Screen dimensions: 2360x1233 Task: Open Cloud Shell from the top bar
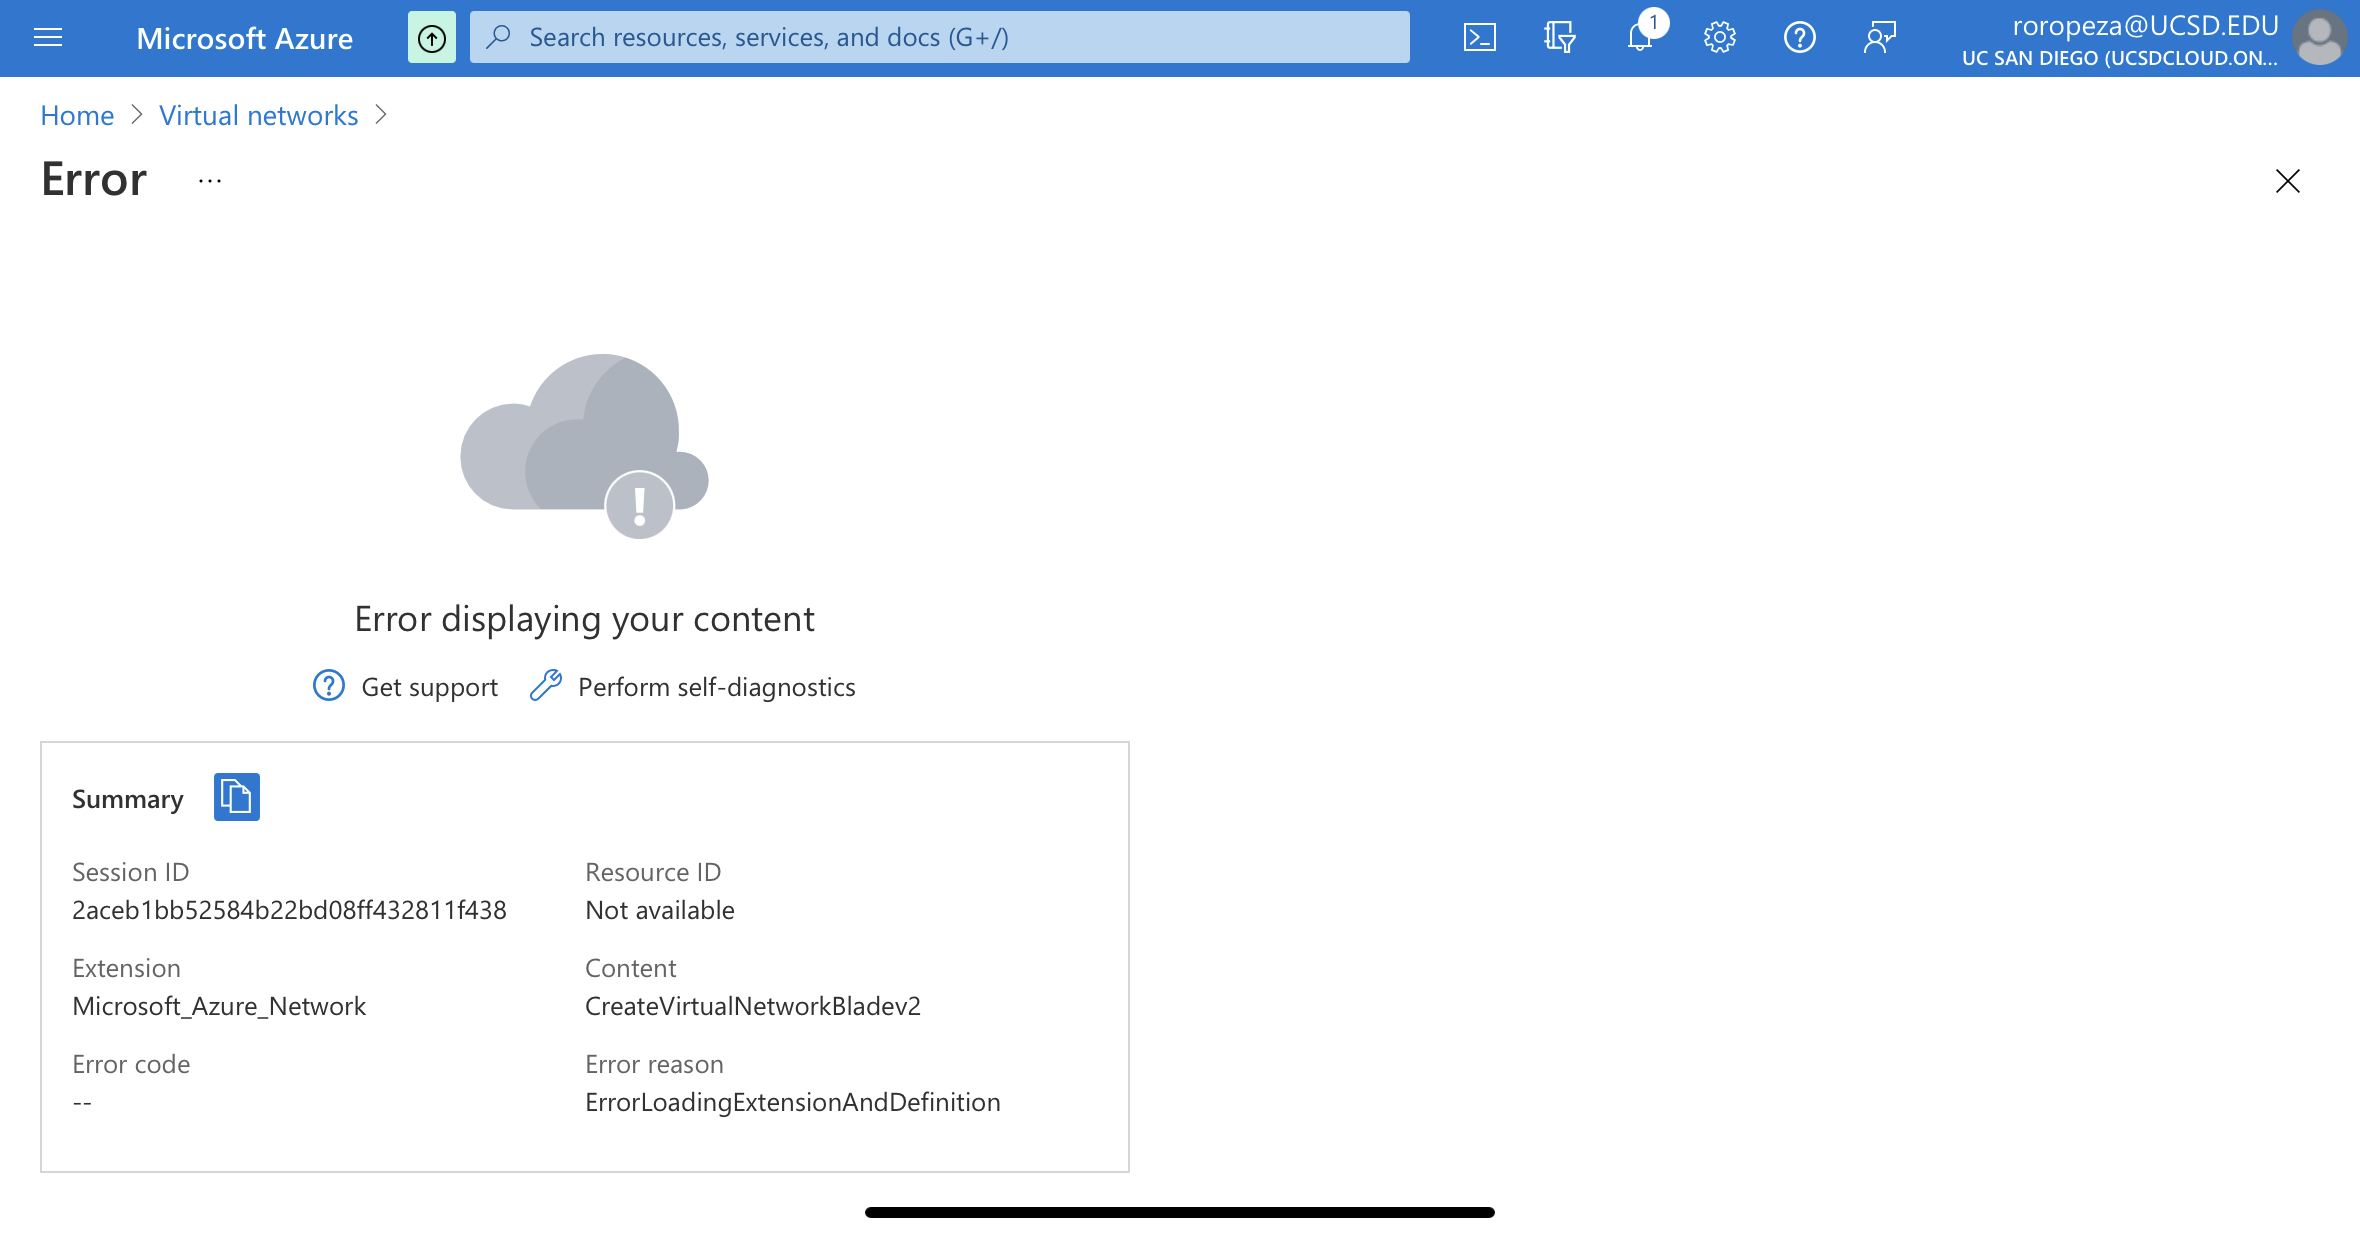coord(1479,37)
